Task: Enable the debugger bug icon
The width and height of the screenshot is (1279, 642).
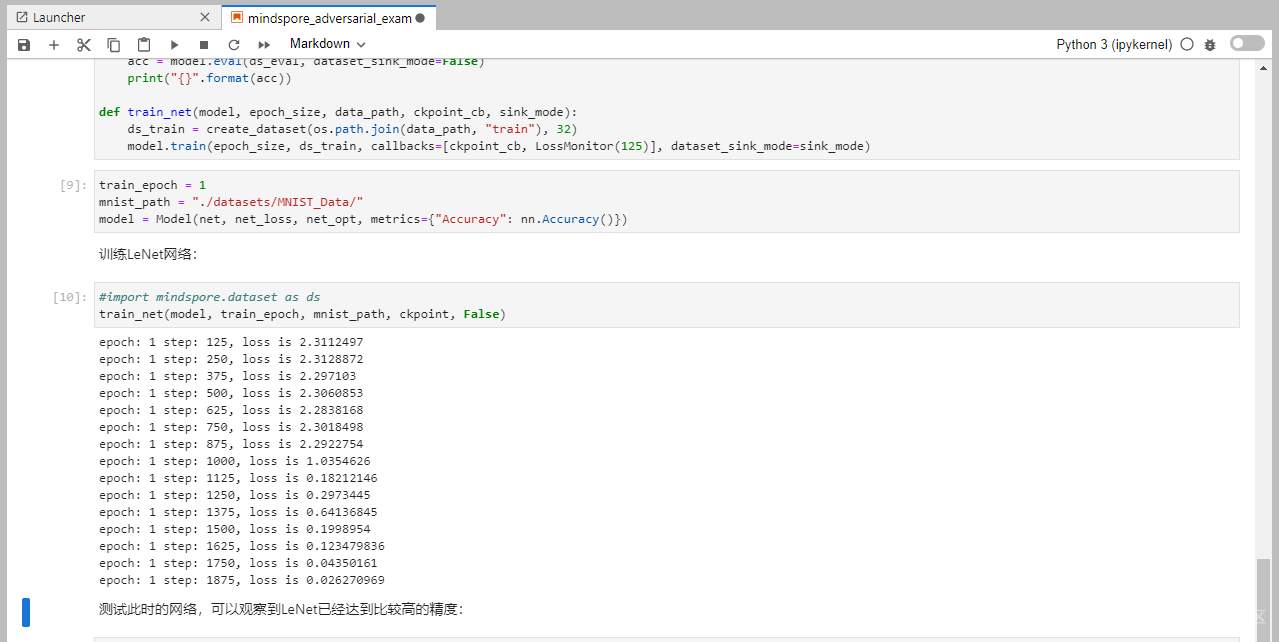Action: click(1210, 45)
